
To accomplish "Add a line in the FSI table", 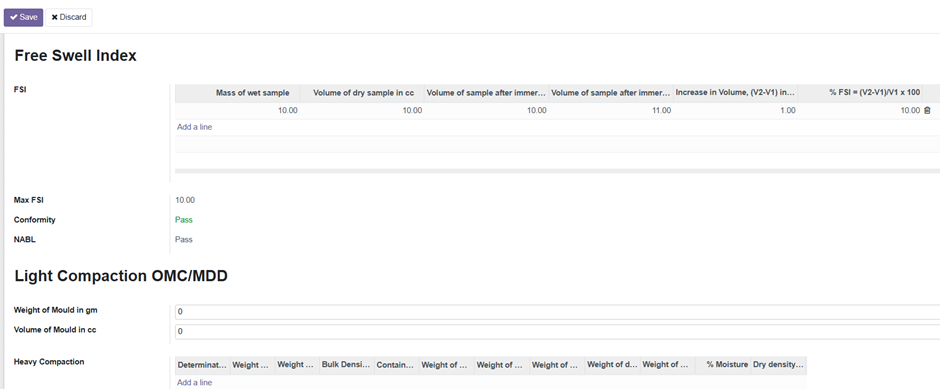I will 194,127.
